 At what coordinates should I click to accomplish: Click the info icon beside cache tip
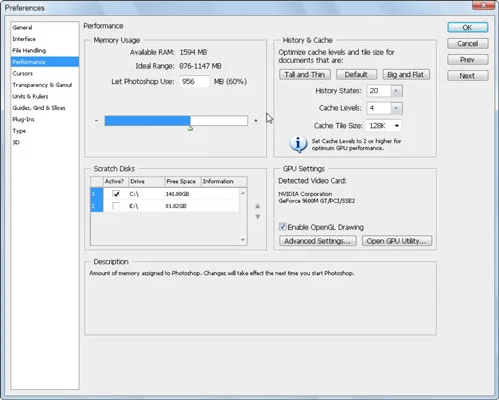[298, 144]
